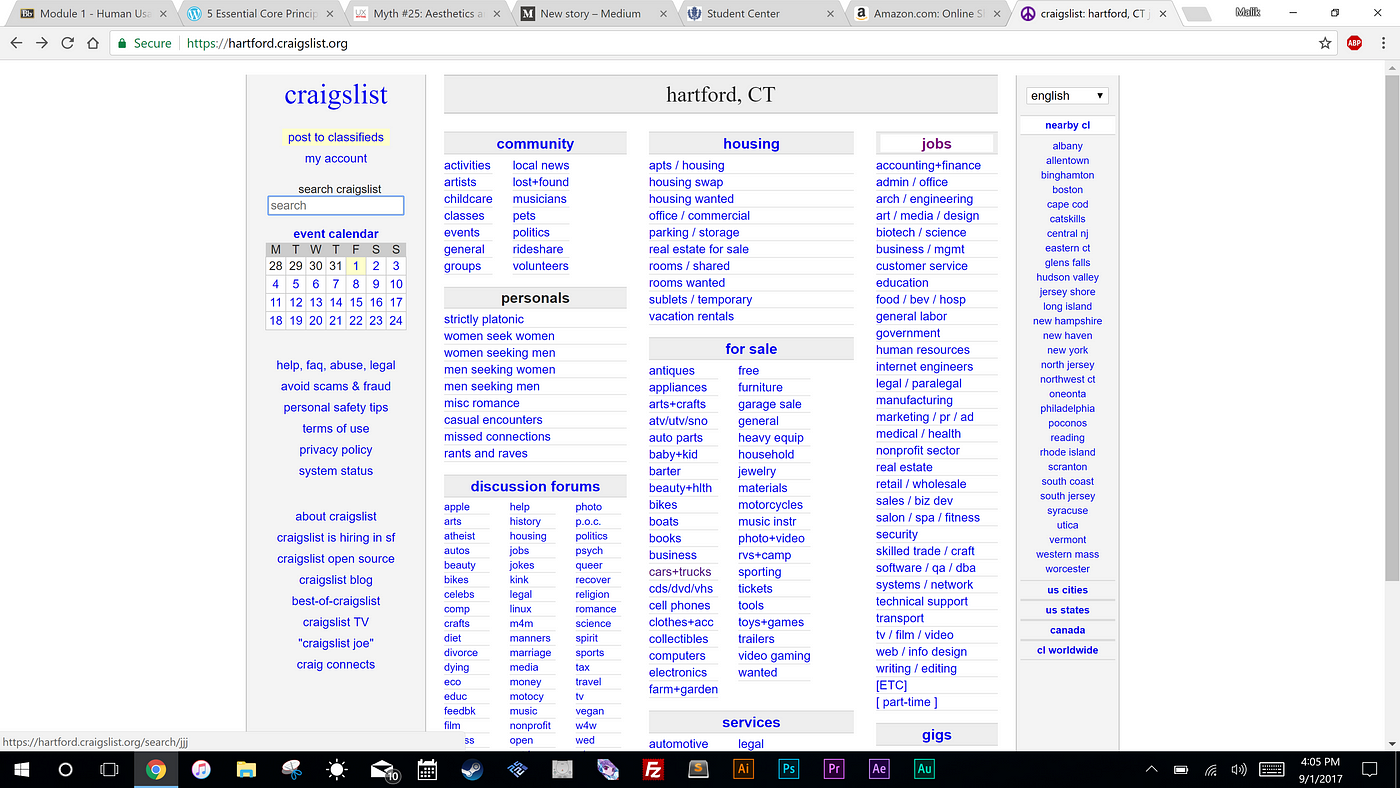The image size is (1400, 788).
Task: Launch FileZilla from the taskbar
Action: click(653, 770)
